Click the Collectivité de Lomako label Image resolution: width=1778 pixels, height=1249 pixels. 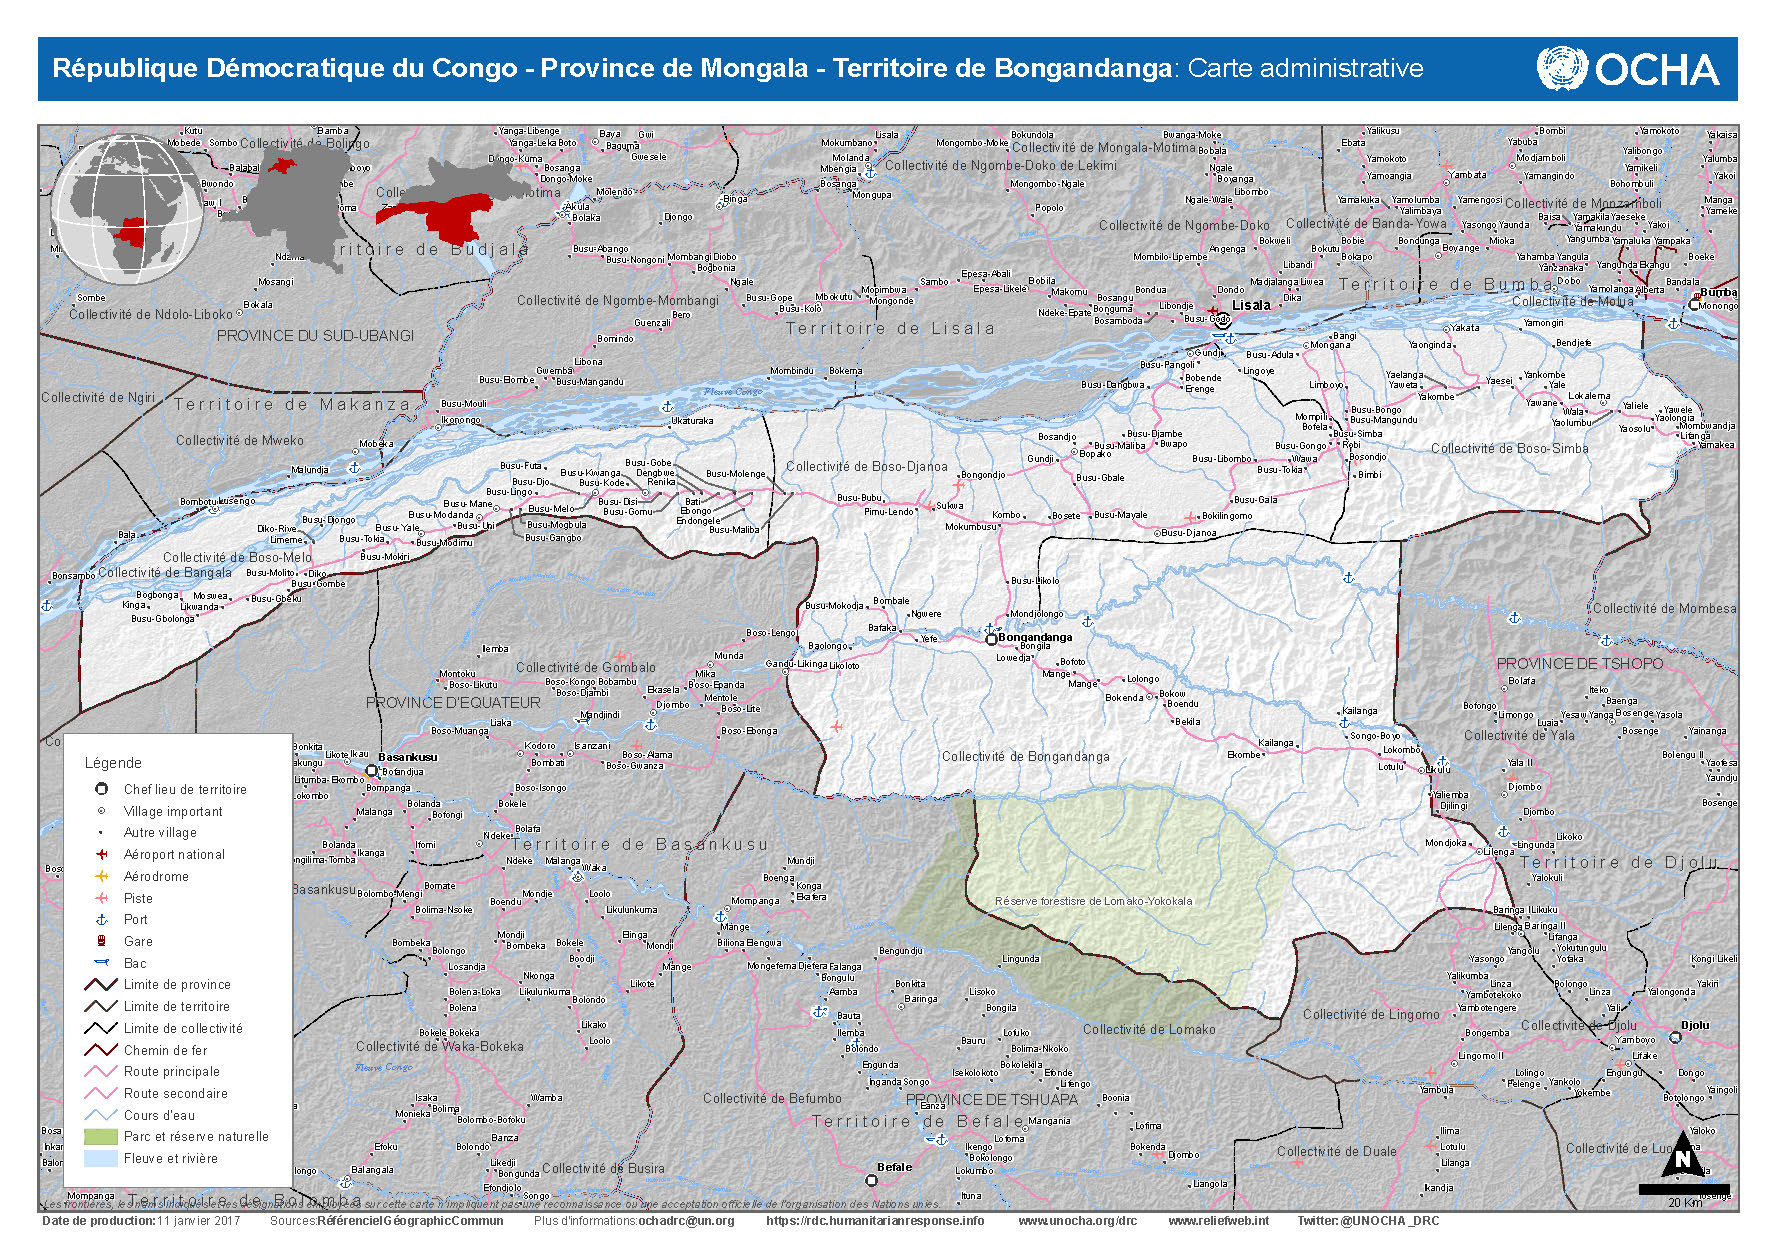tap(1149, 1030)
